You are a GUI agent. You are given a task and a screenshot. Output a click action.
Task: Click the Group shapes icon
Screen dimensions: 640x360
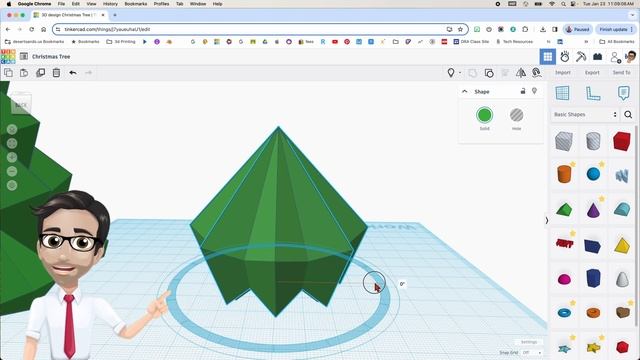tap(473, 73)
